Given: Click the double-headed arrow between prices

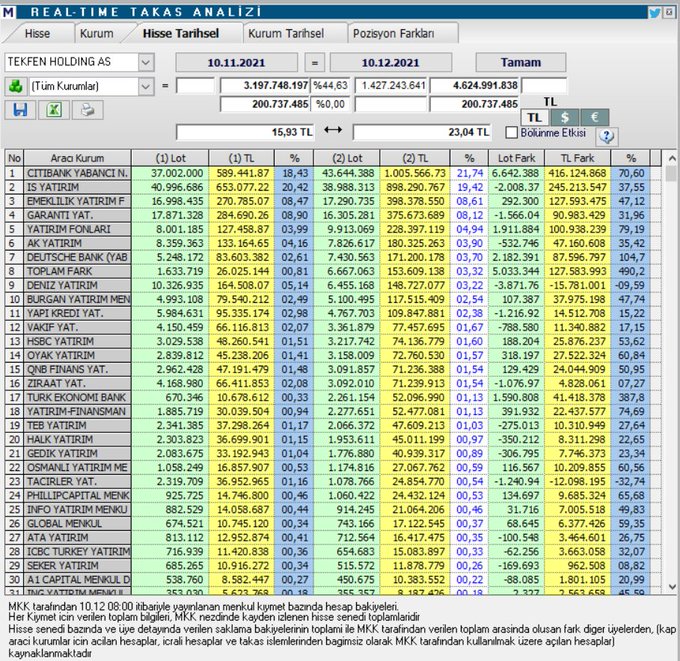Looking at the screenshot, I should click(x=333, y=130).
